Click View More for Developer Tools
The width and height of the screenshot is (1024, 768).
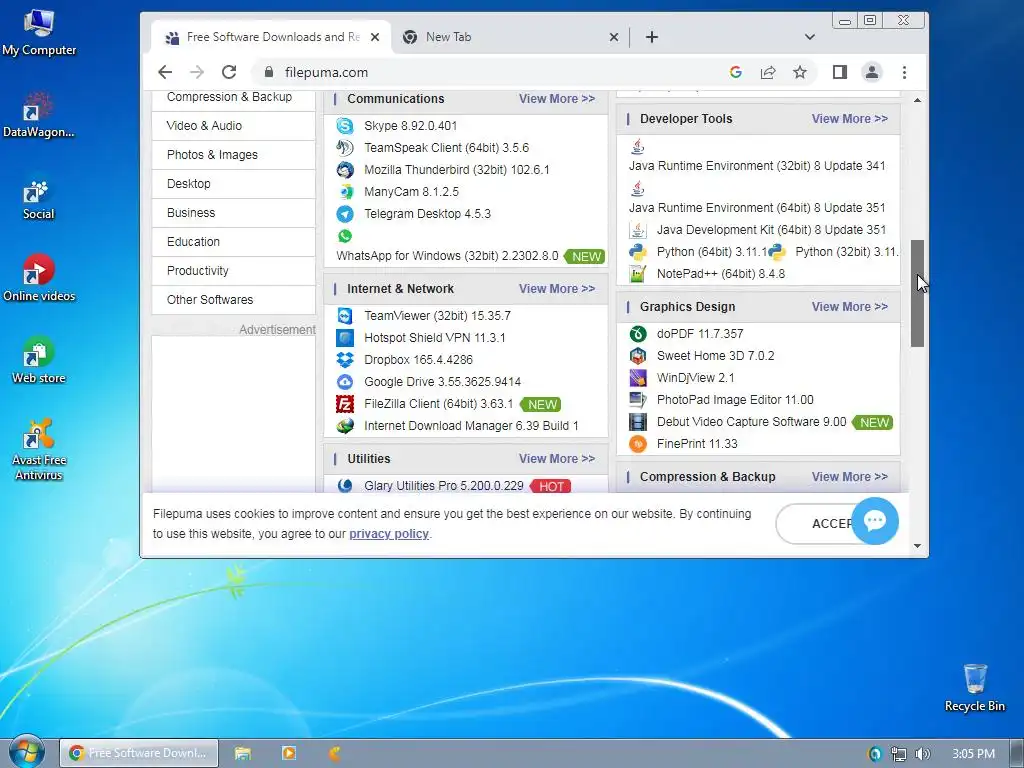pos(850,119)
